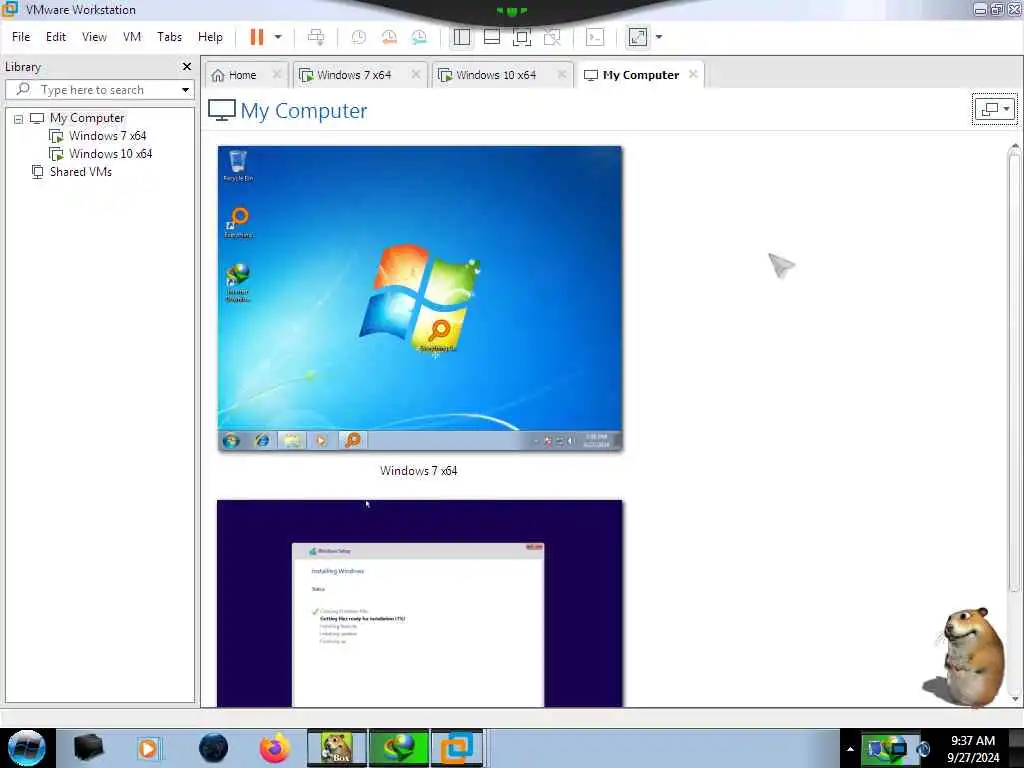Click the scrollbar down arrow
1024x768 pixels.
point(1015,699)
